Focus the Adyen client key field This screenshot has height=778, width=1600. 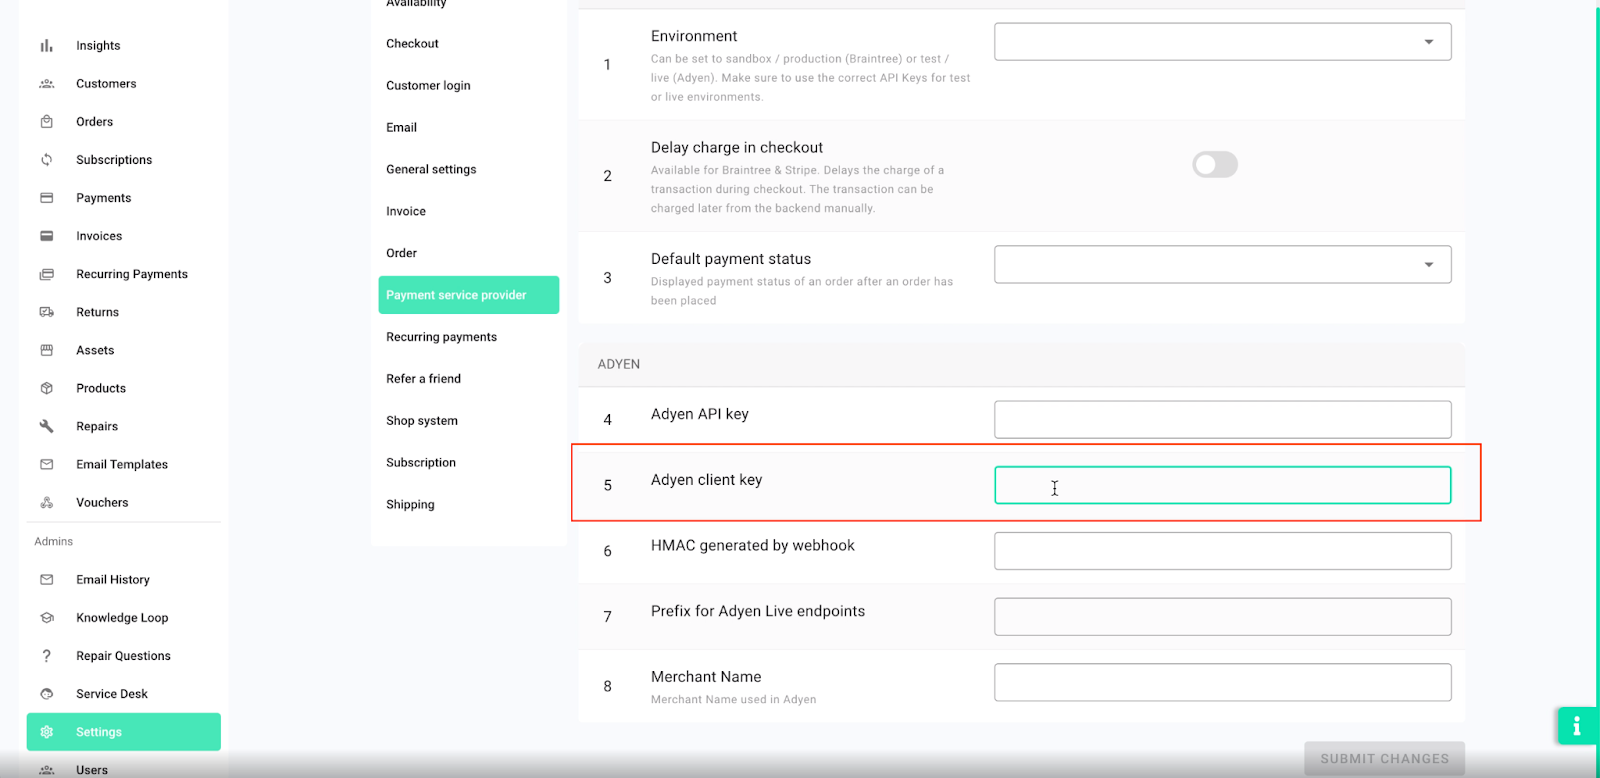(x=1222, y=485)
